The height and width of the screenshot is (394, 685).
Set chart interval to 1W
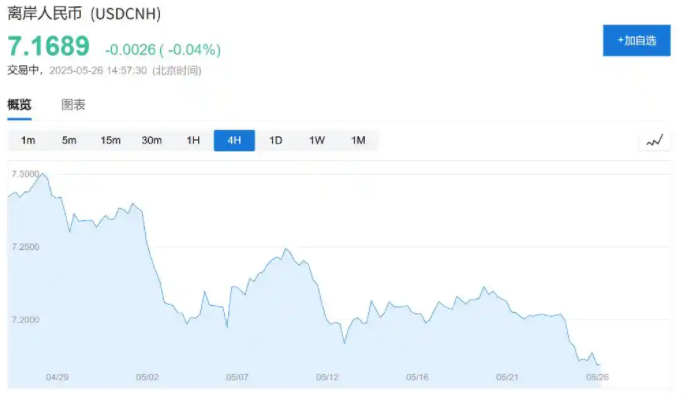point(317,141)
